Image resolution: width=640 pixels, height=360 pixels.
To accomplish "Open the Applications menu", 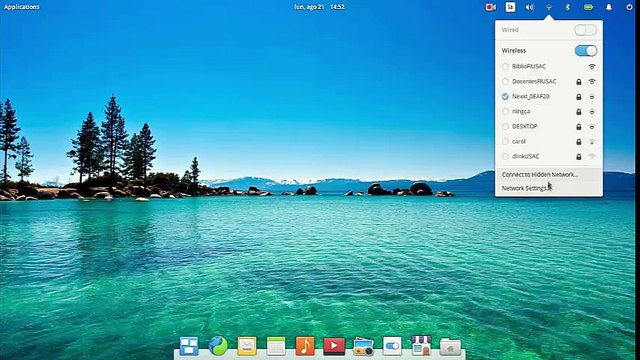I will click(x=22, y=7).
